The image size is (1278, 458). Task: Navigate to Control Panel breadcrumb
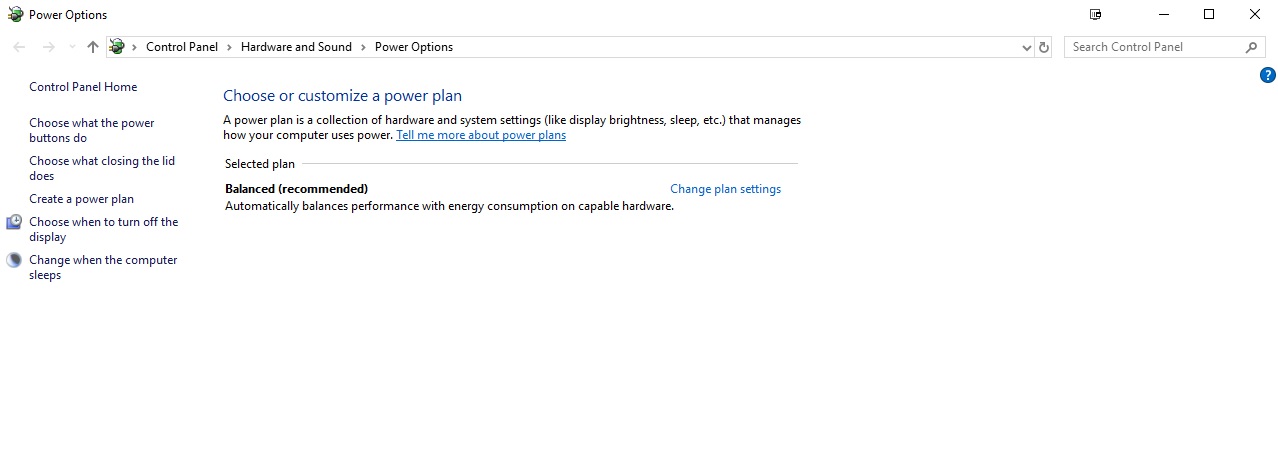coord(181,47)
